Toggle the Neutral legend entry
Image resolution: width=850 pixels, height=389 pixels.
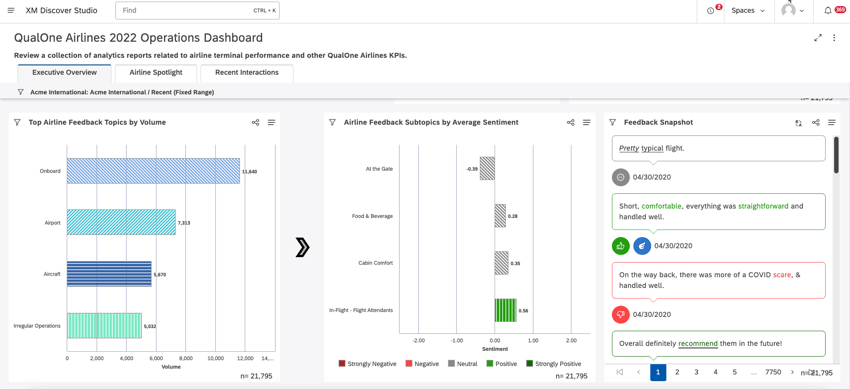pos(462,364)
